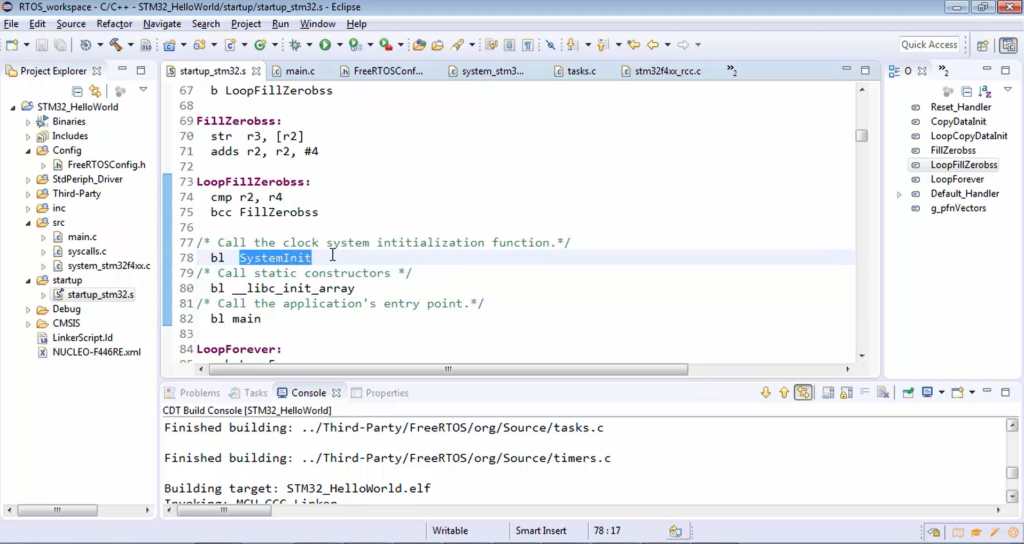The height and width of the screenshot is (544, 1024).
Task: Open the hidden editor tabs overflow list
Action: (732, 71)
